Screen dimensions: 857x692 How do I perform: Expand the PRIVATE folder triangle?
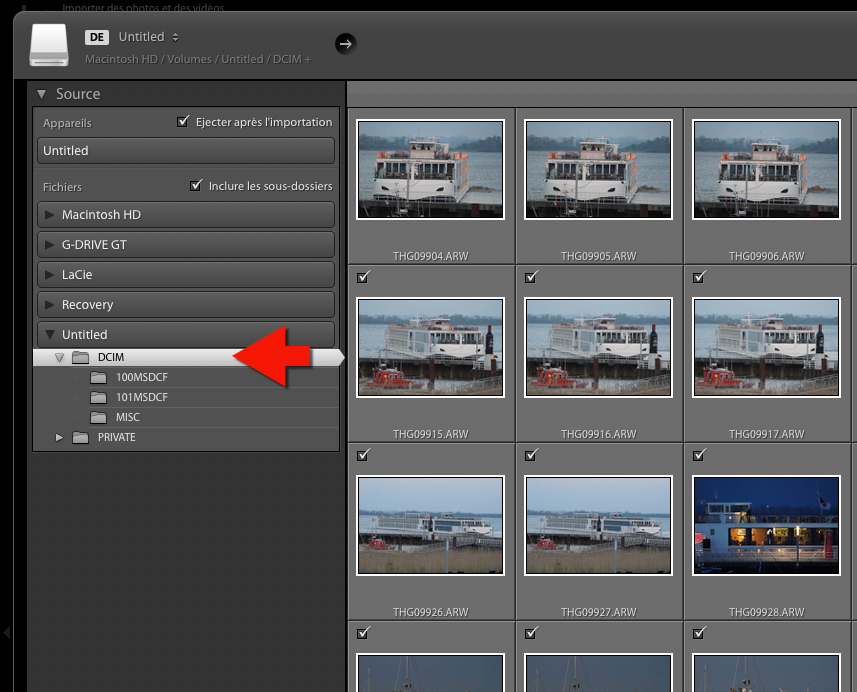point(60,438)
